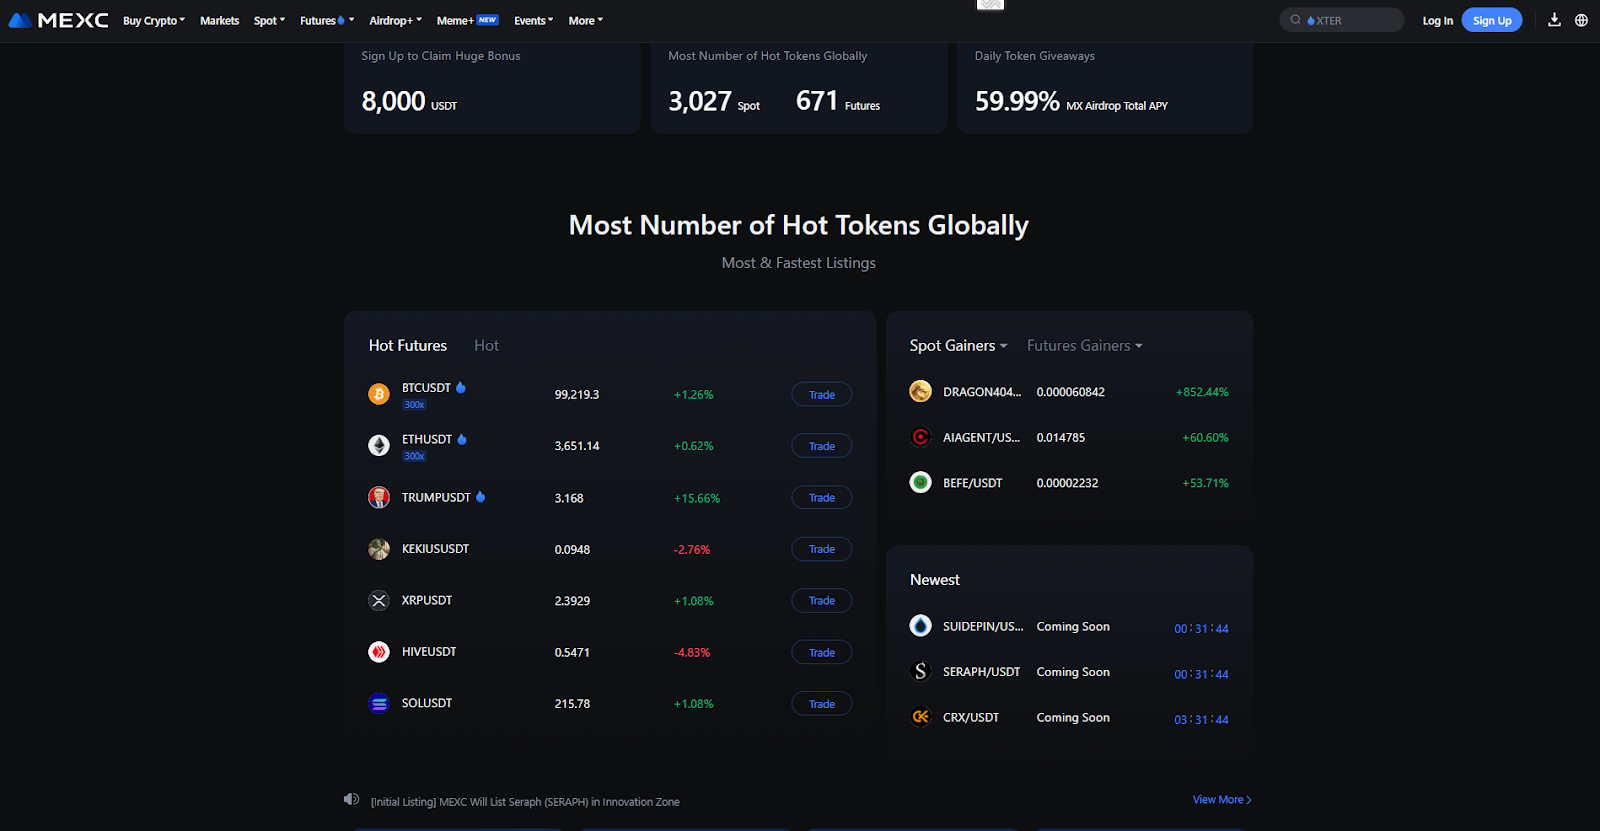The width and height of the screenshot is (1600, 831).
Task: Click the hot flame icon beside ETHUSDT
Action: [x=462, y=439]
